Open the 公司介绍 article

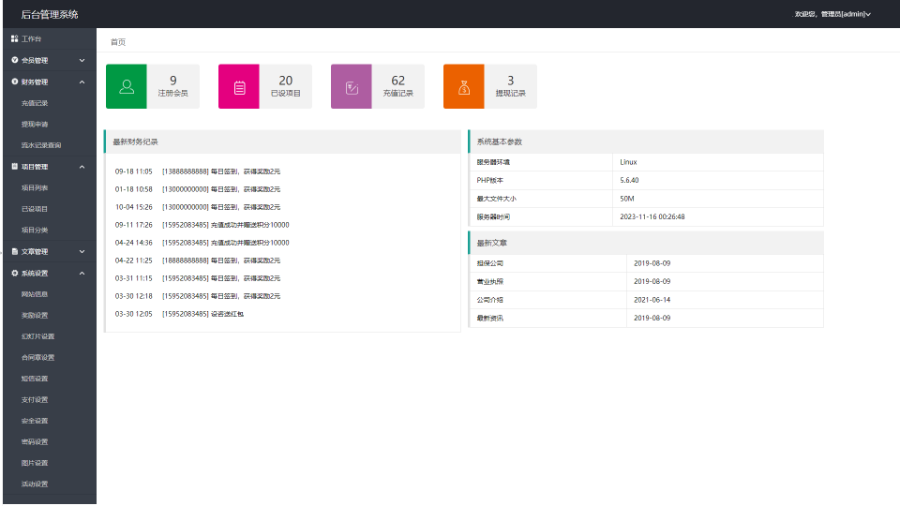coord(490,300)
